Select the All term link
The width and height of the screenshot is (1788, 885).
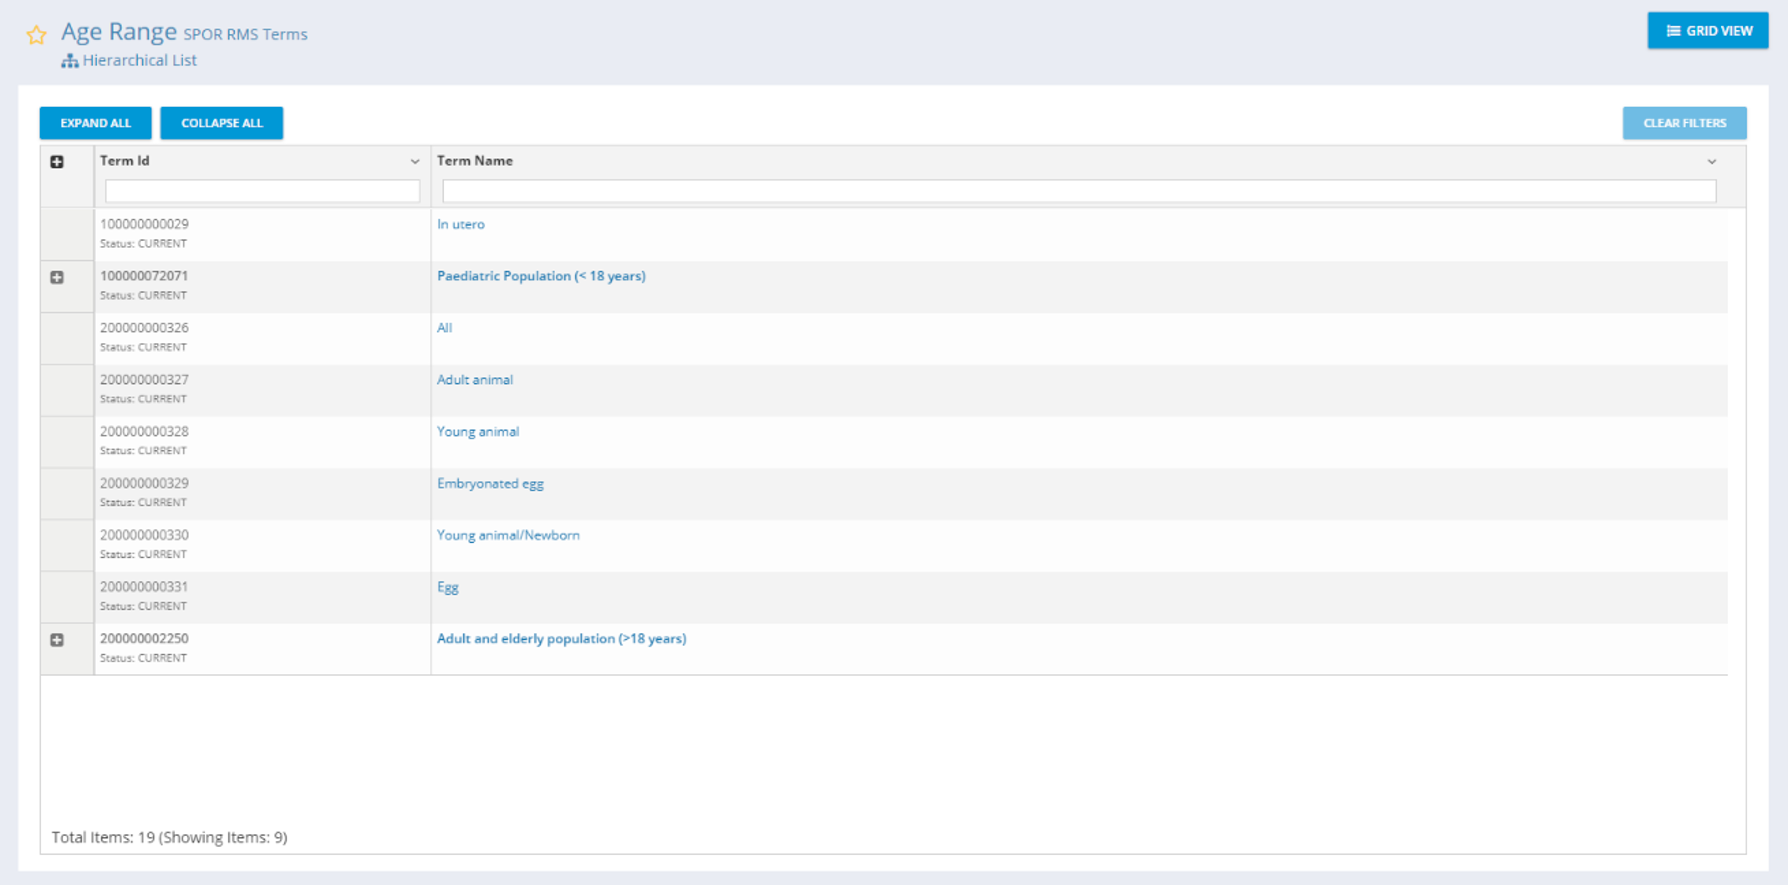click(x=444, y=328)
